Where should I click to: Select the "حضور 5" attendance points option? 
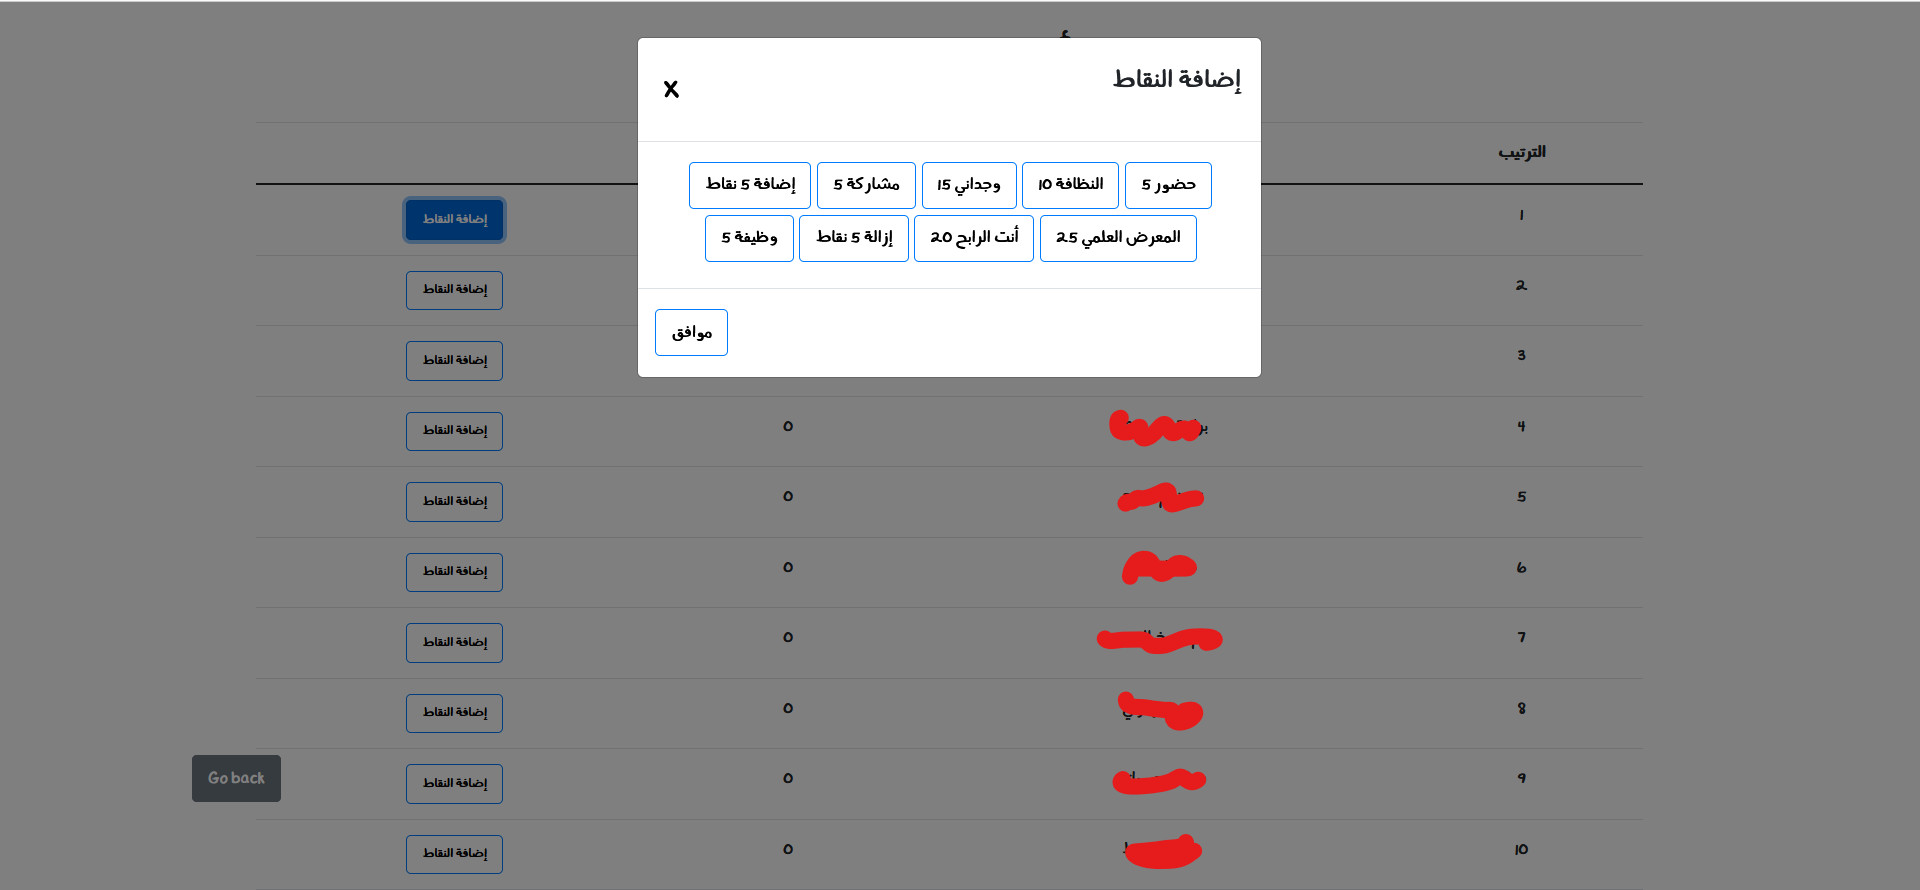[x=1167, y=185]
